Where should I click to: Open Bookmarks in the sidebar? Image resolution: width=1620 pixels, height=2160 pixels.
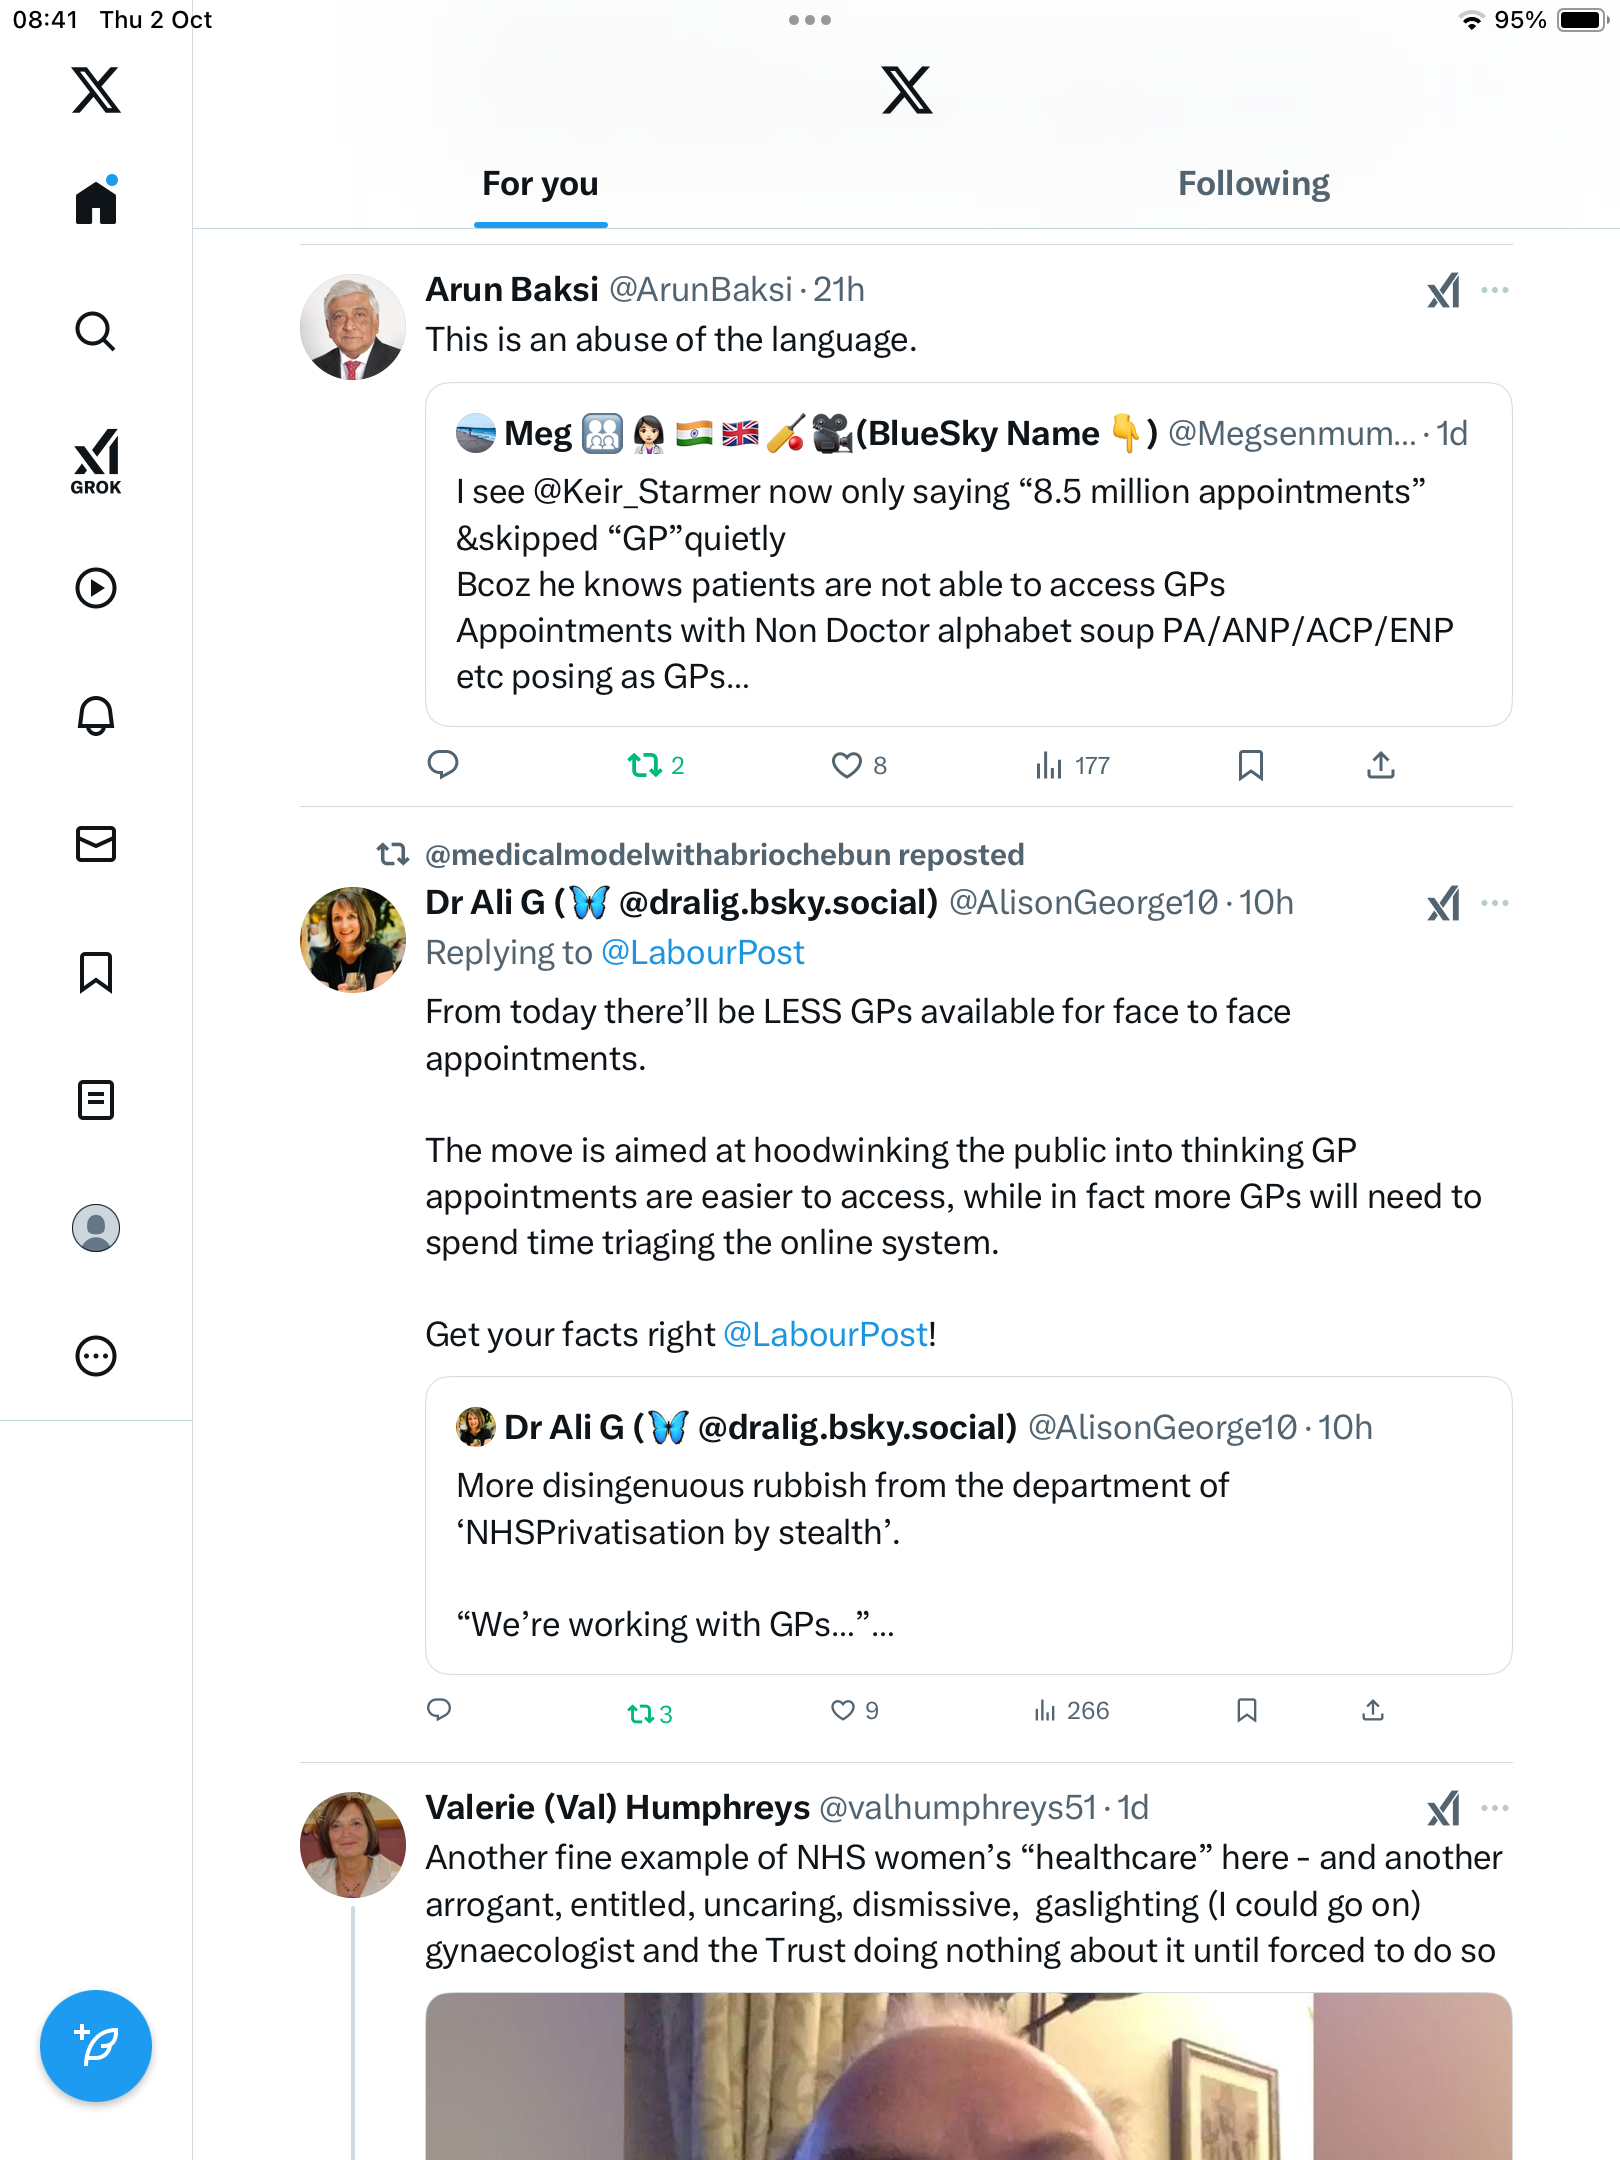96,972
